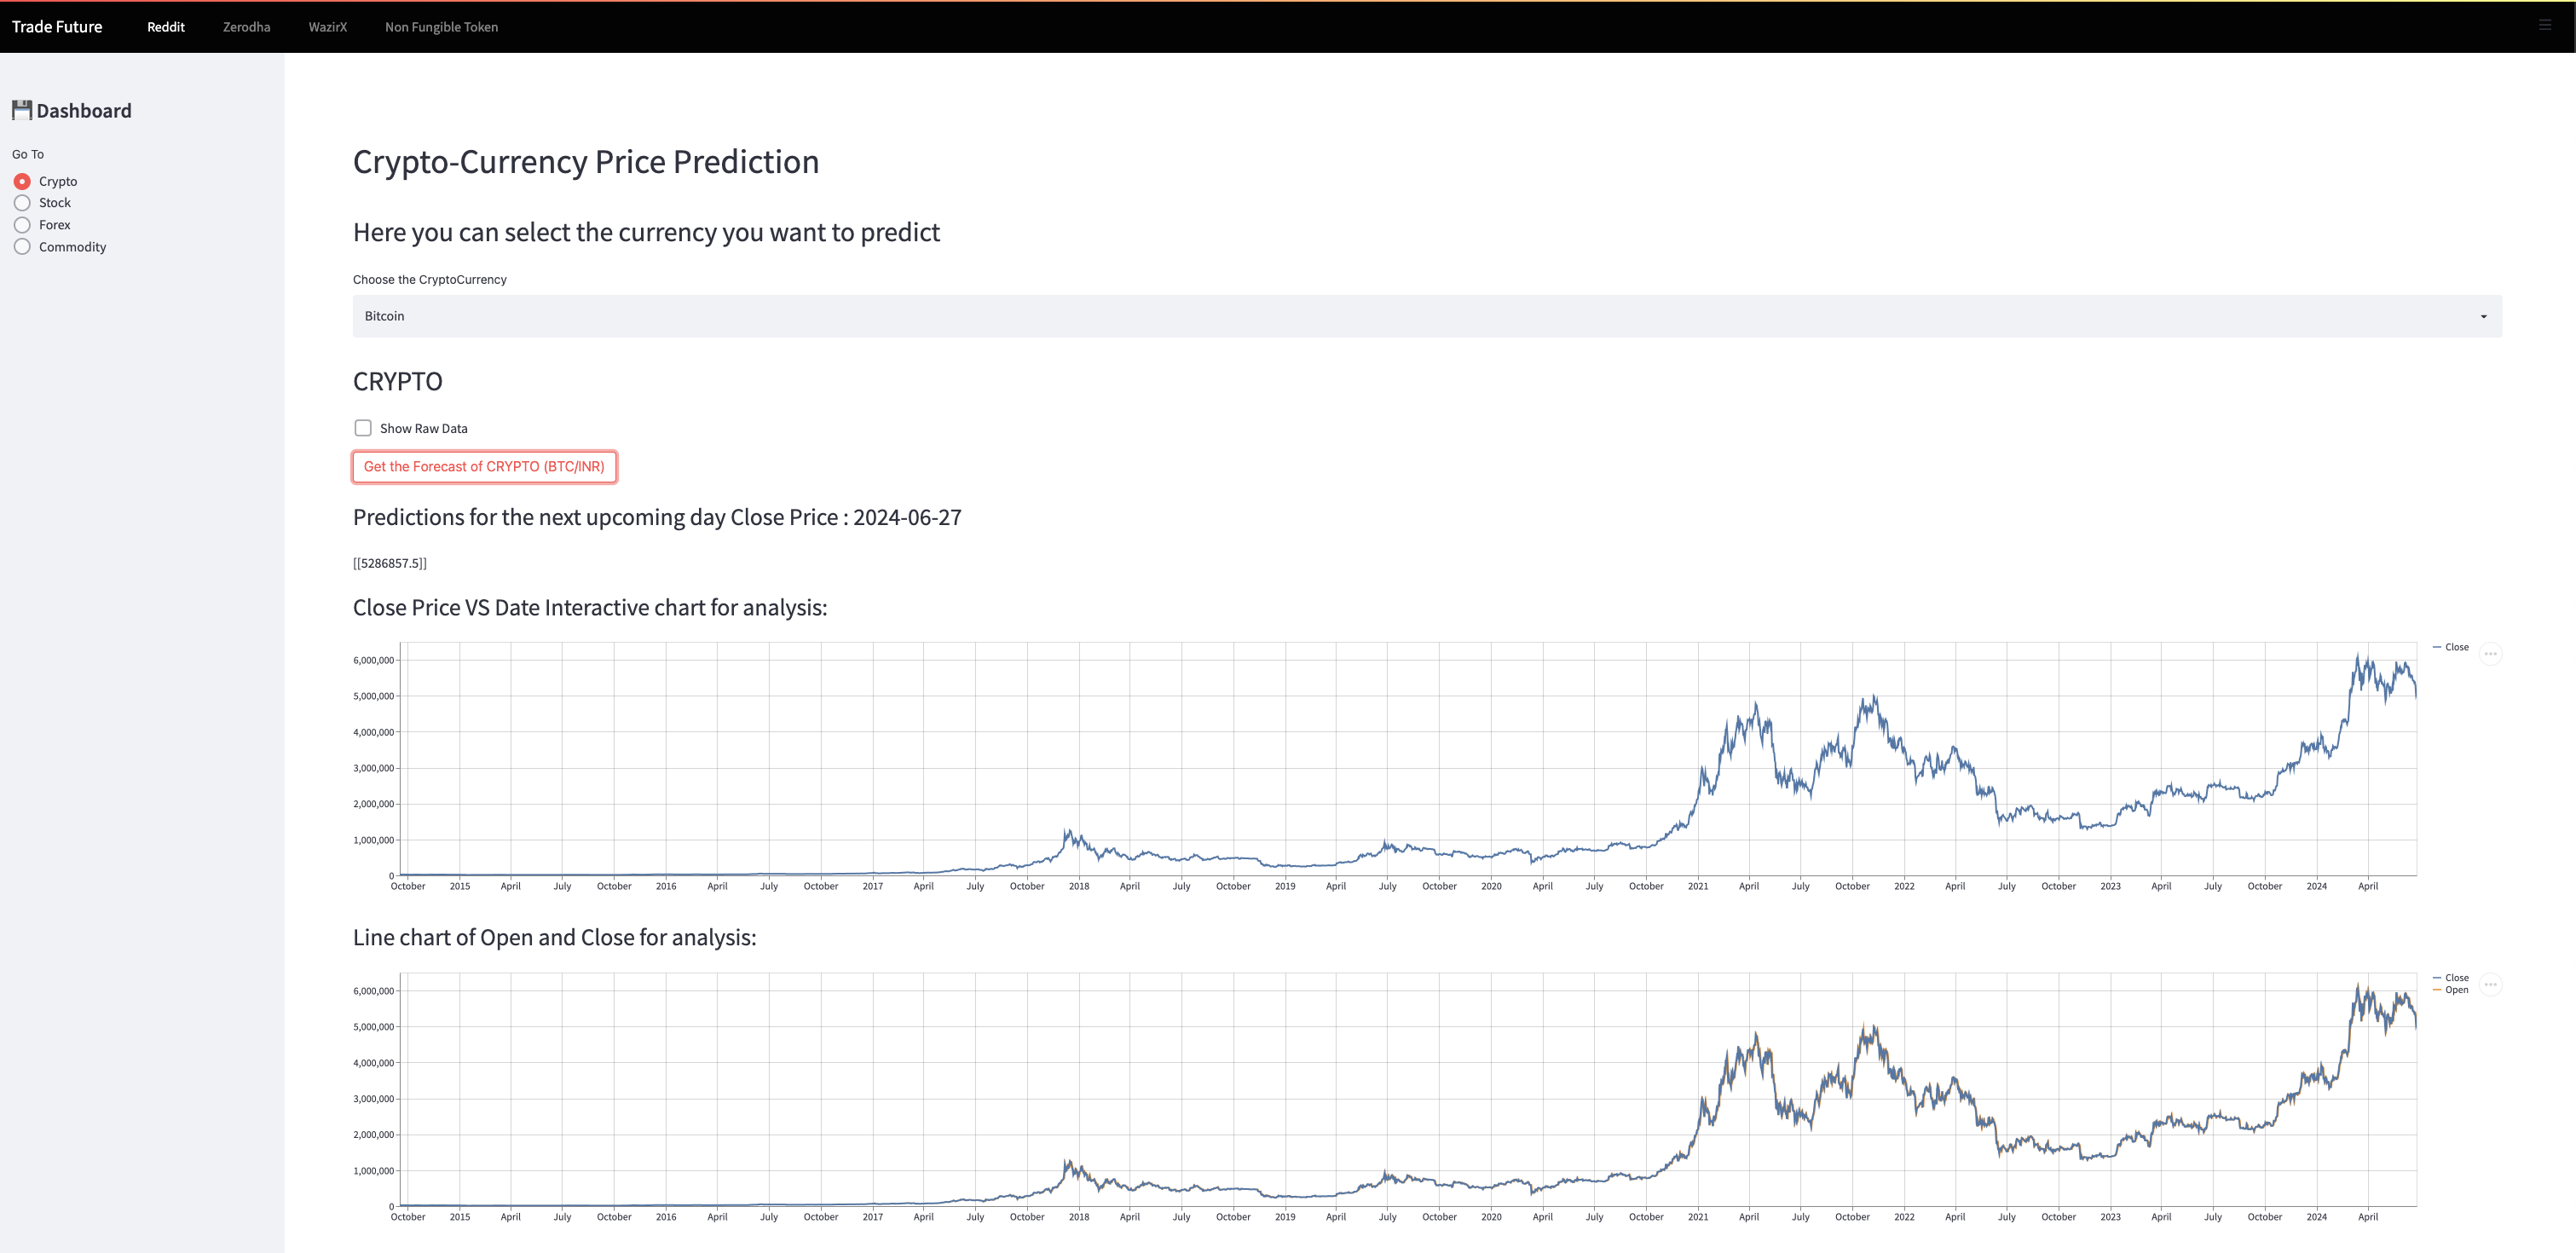
Task: Click the 2018 x-axis label in the first chart
Action: click(x=1079, y=886)
